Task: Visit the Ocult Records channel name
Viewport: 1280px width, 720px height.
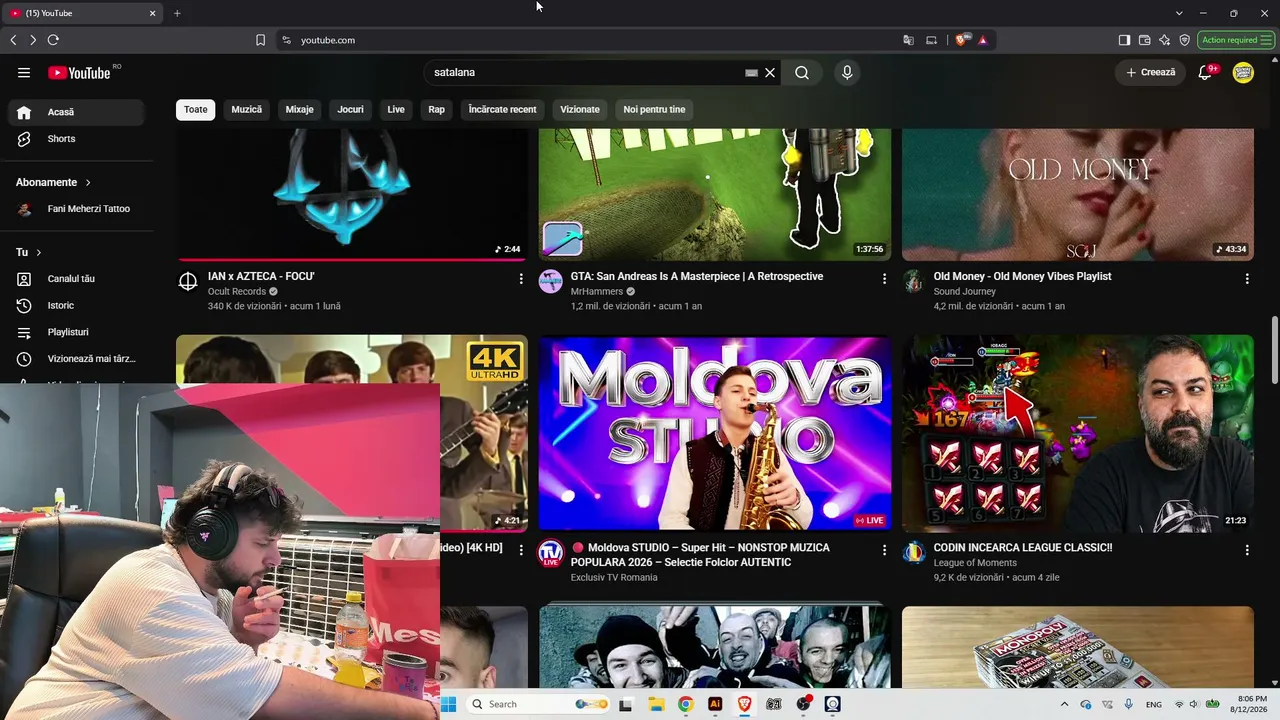Action: (x=237, y=292)
